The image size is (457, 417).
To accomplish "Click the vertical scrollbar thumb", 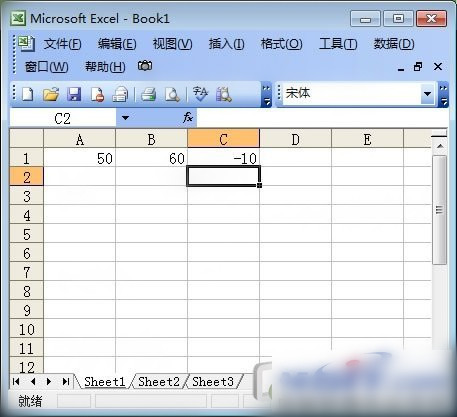I will 440,210.
